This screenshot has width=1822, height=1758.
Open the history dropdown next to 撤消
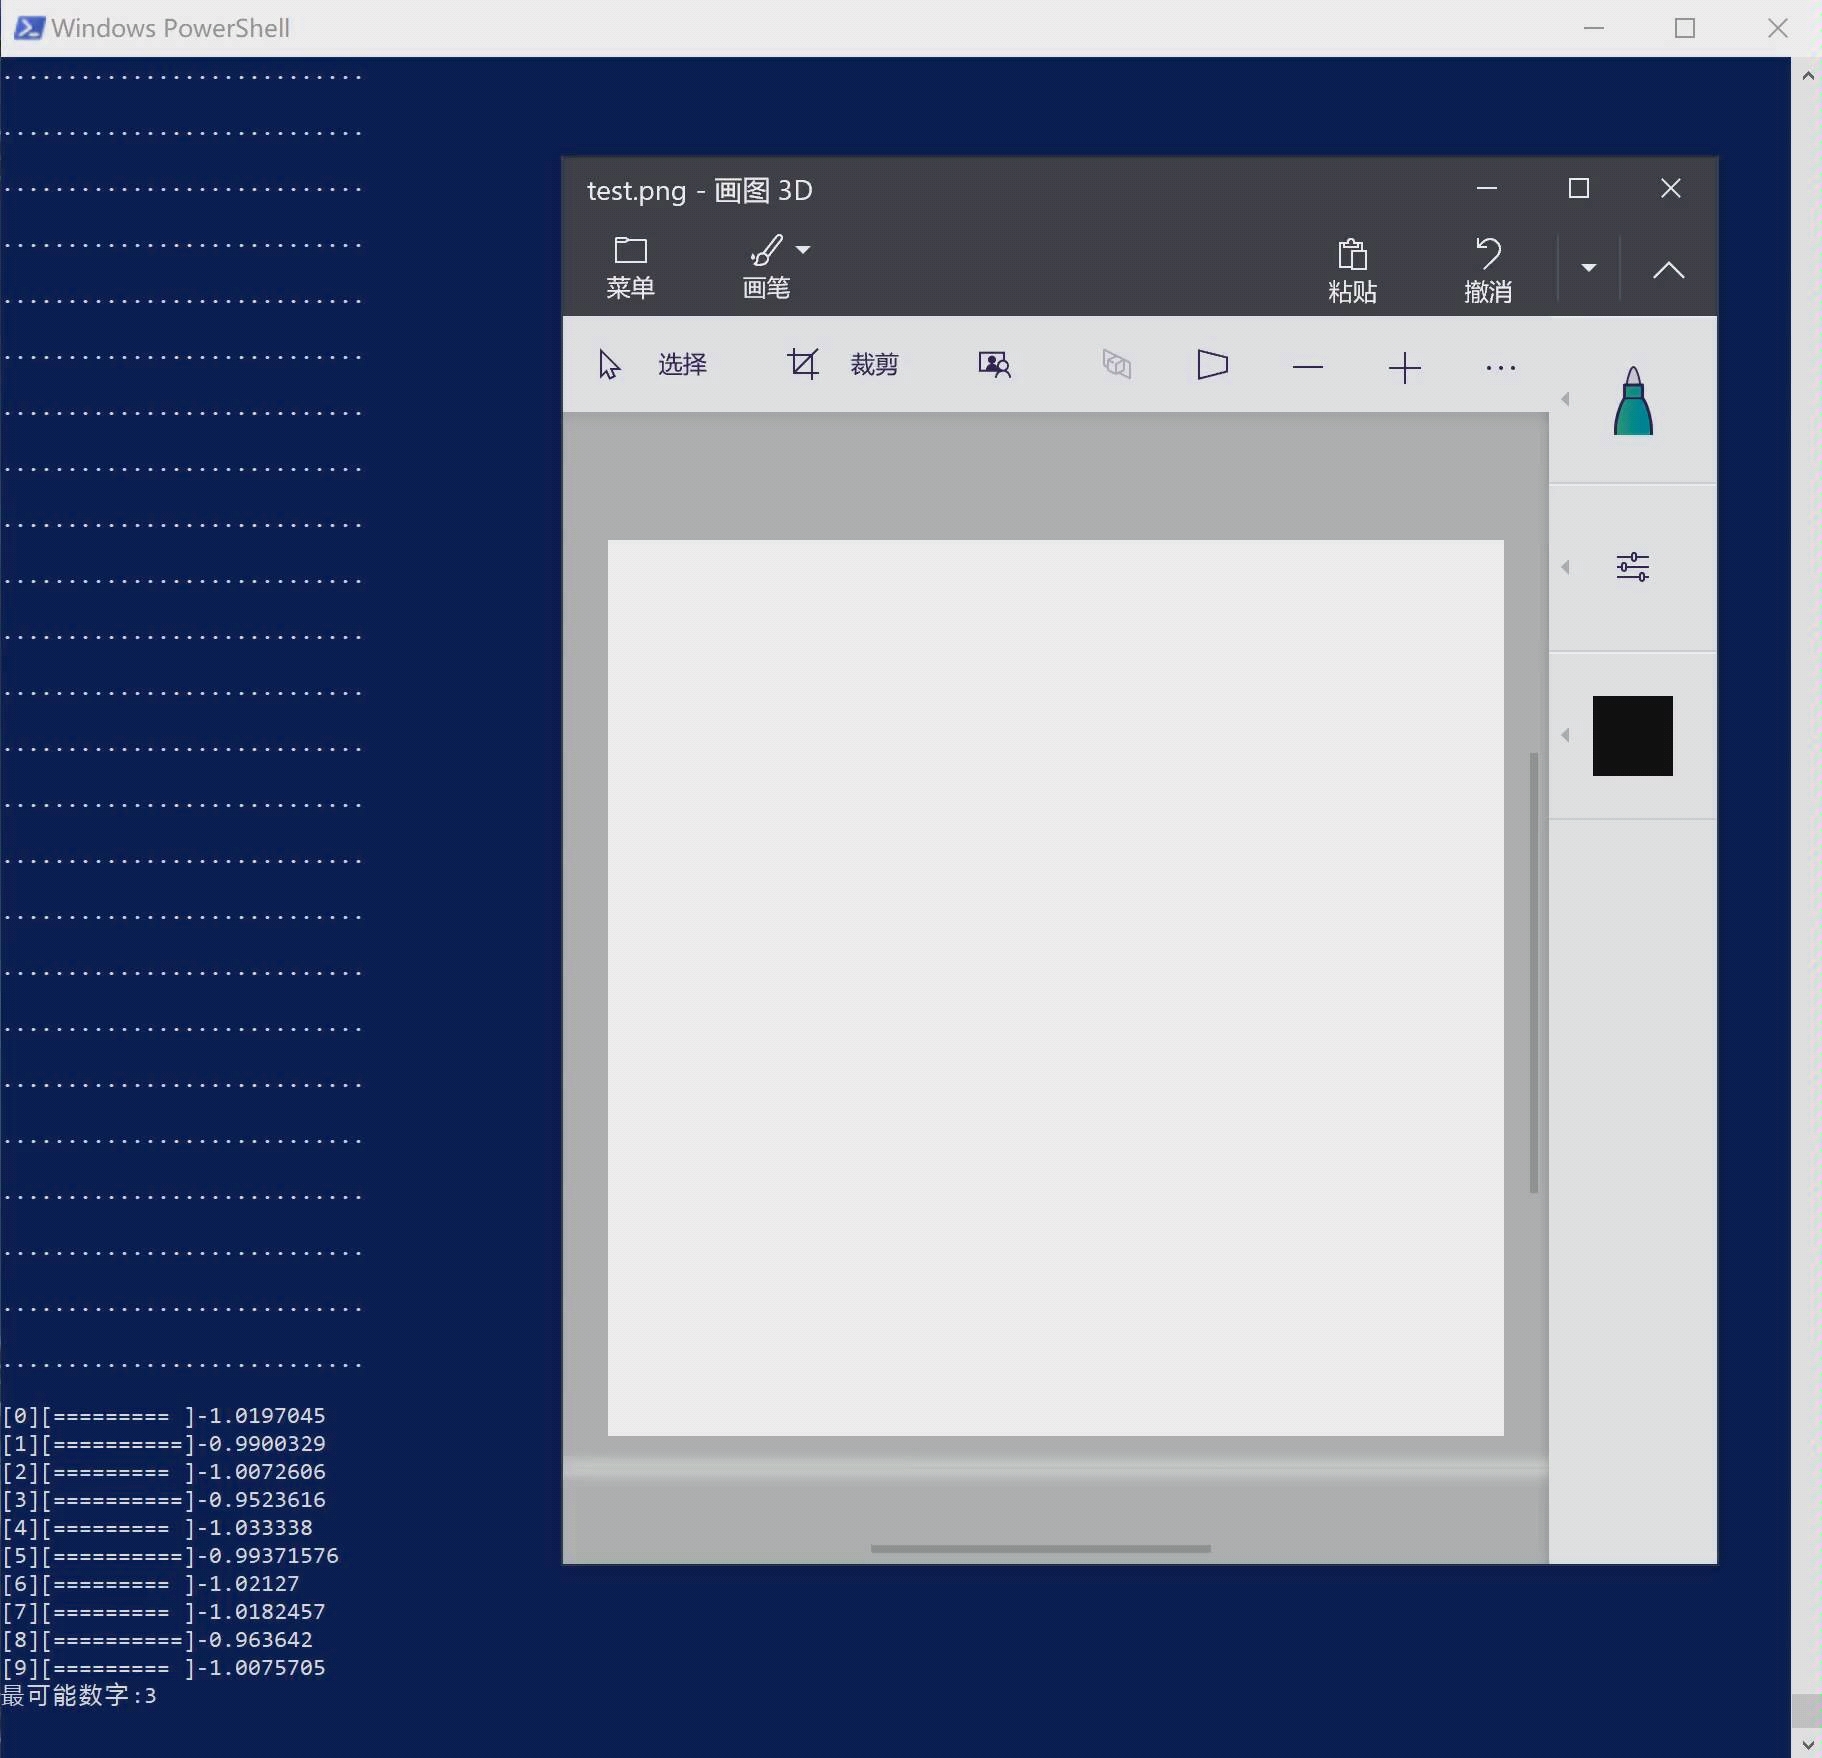coord(1588,268)
